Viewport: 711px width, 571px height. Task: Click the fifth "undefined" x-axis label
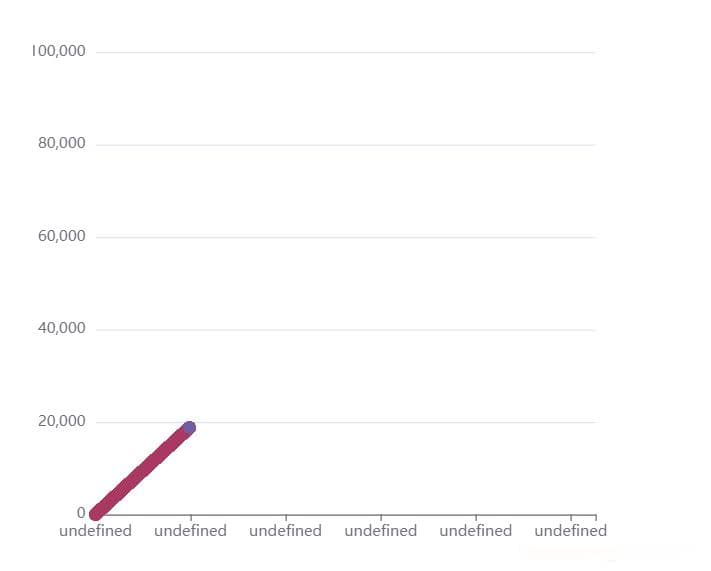click(x=476, y=531)
